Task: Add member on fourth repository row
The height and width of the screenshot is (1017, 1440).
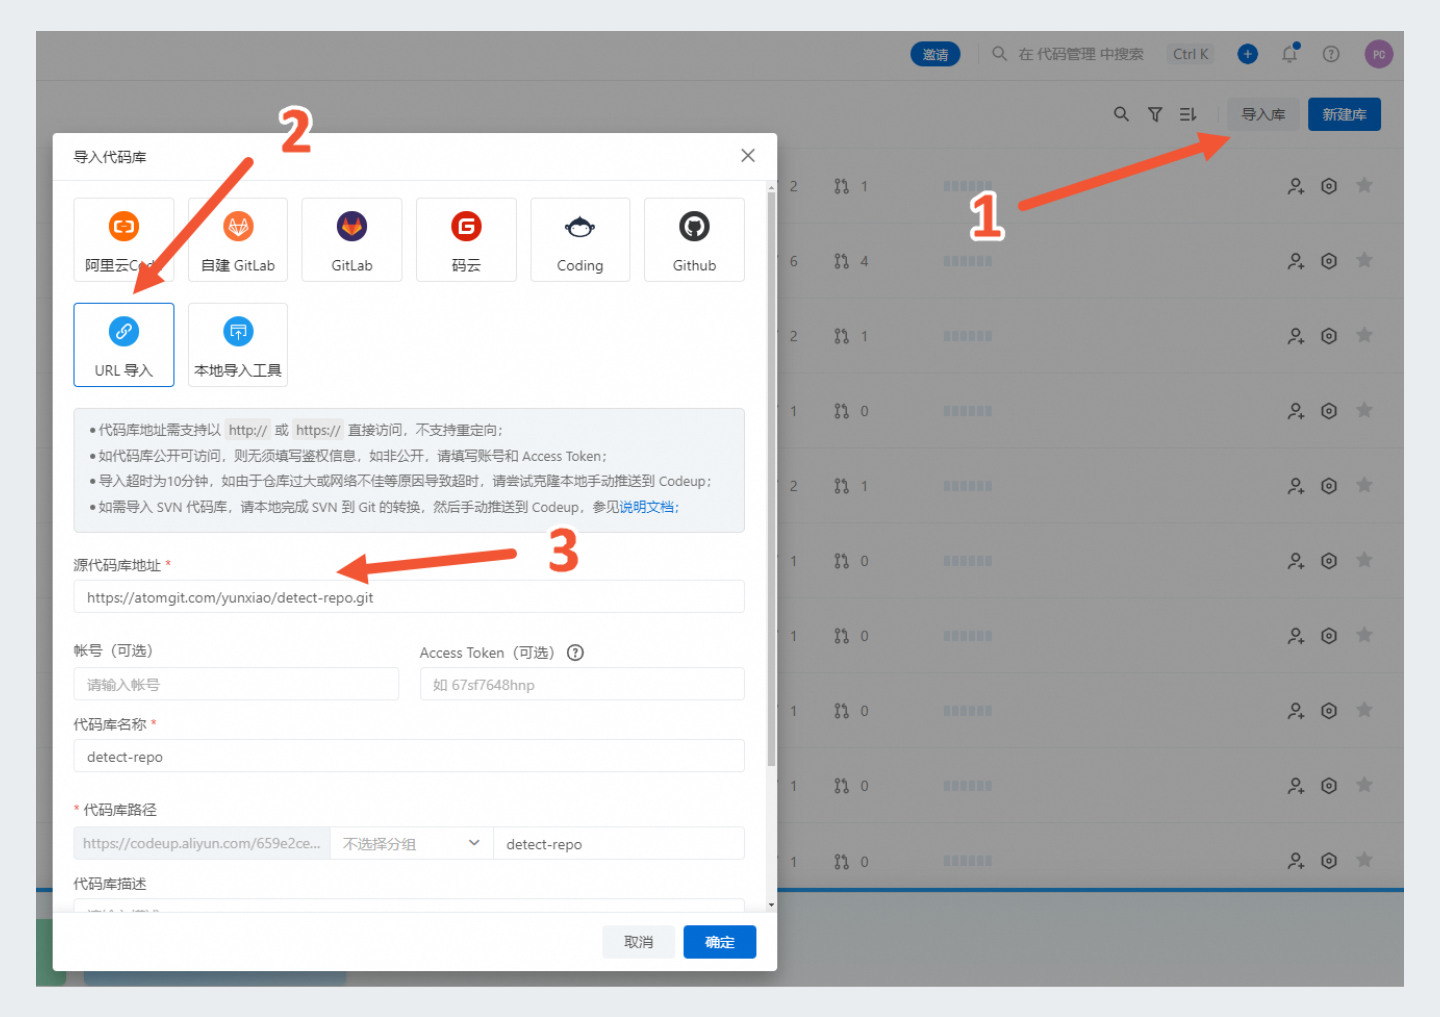Action: click(x=1296, y=411)
